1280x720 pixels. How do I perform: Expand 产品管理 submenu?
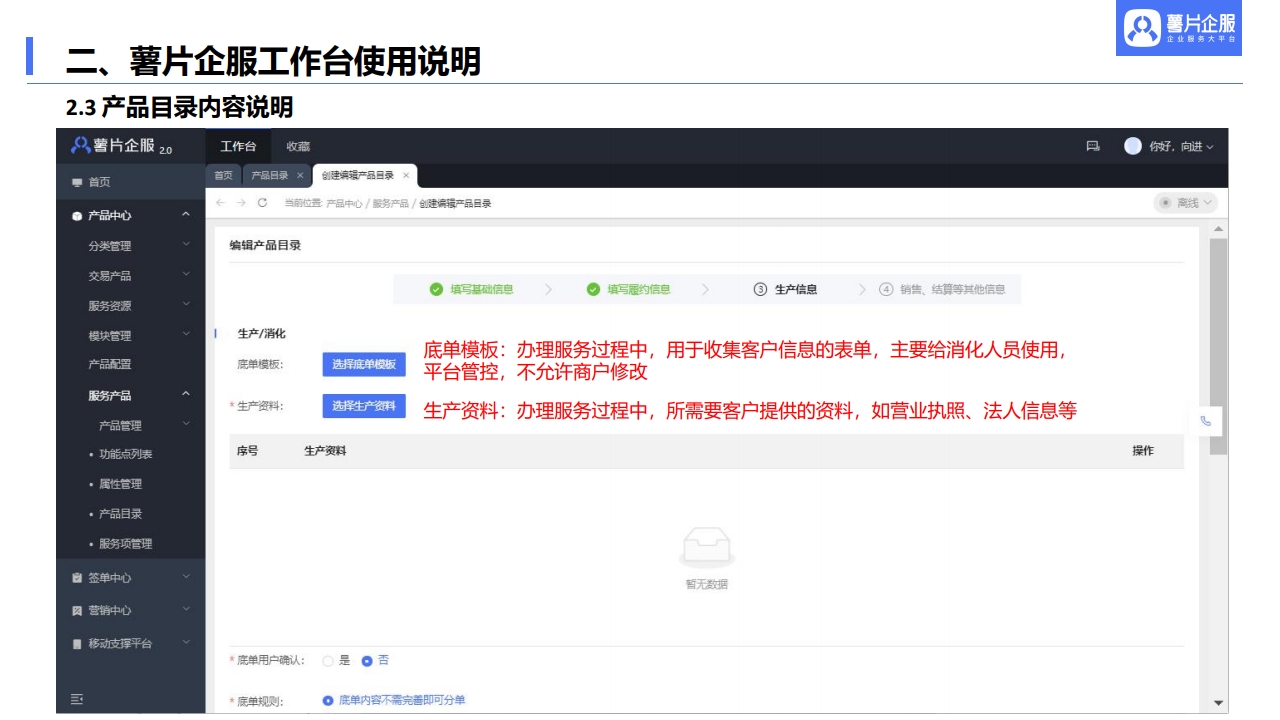point(186,425)
